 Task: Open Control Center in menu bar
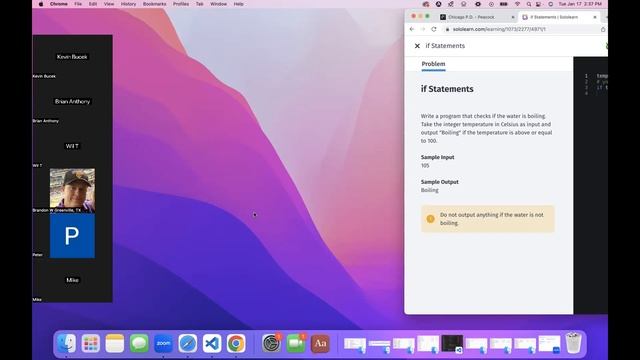(x=538, y=4)
